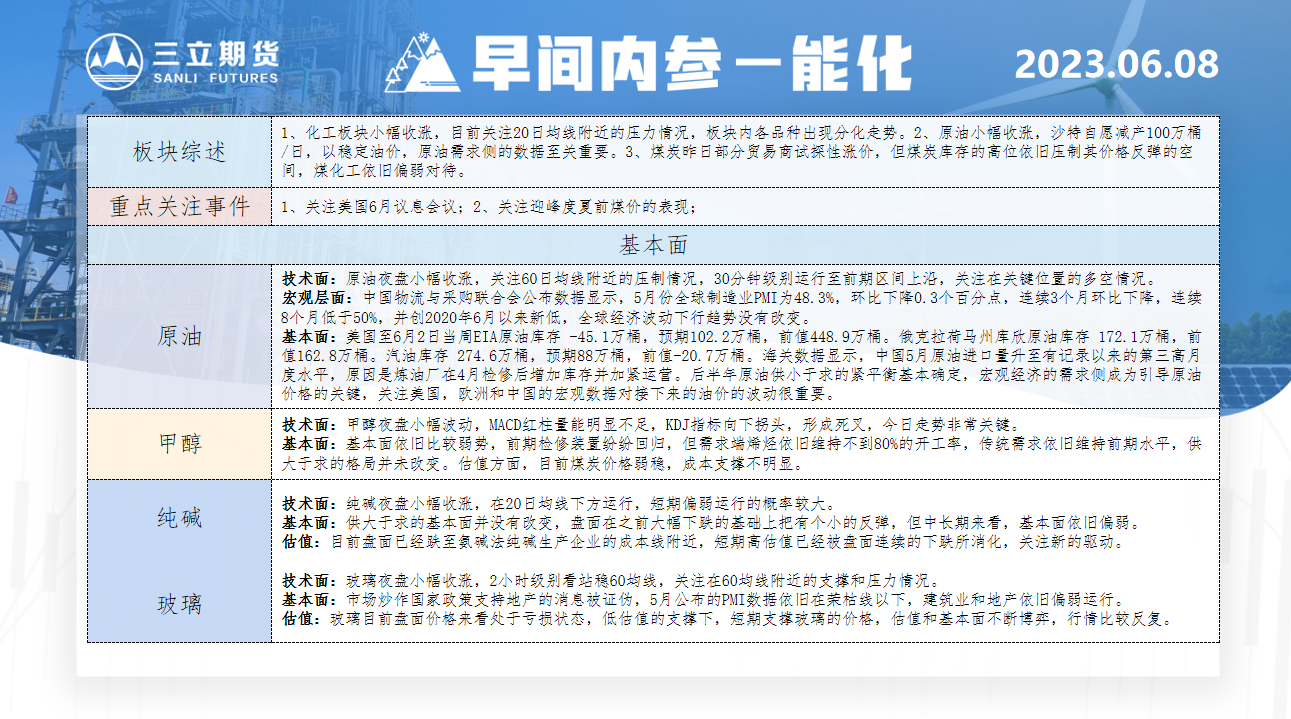Click the date 2023.06.08 in header

point(1116,64)
